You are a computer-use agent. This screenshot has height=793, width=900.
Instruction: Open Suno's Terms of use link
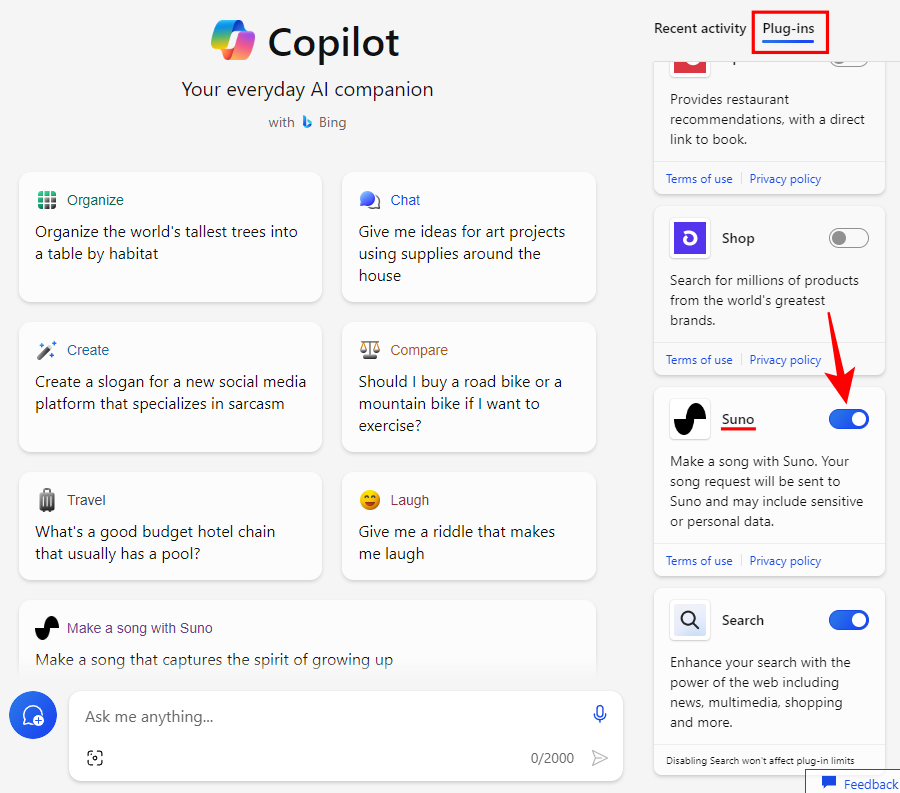[x=699, y=561]
